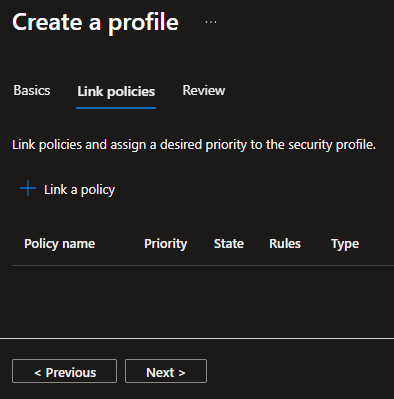
Task: Click the blue plus icon
Action: (28, 189)
